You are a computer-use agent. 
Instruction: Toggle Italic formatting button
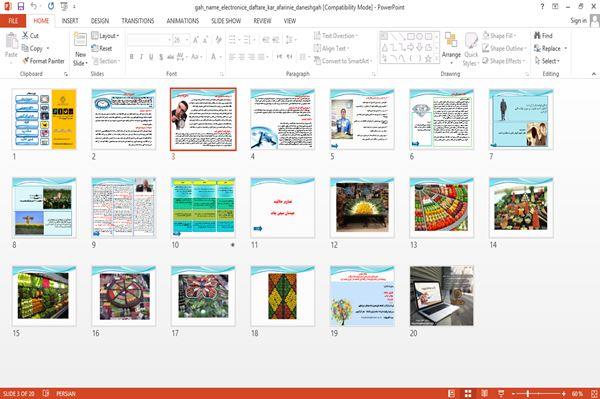pyautogui.click(x=141, y=57)
